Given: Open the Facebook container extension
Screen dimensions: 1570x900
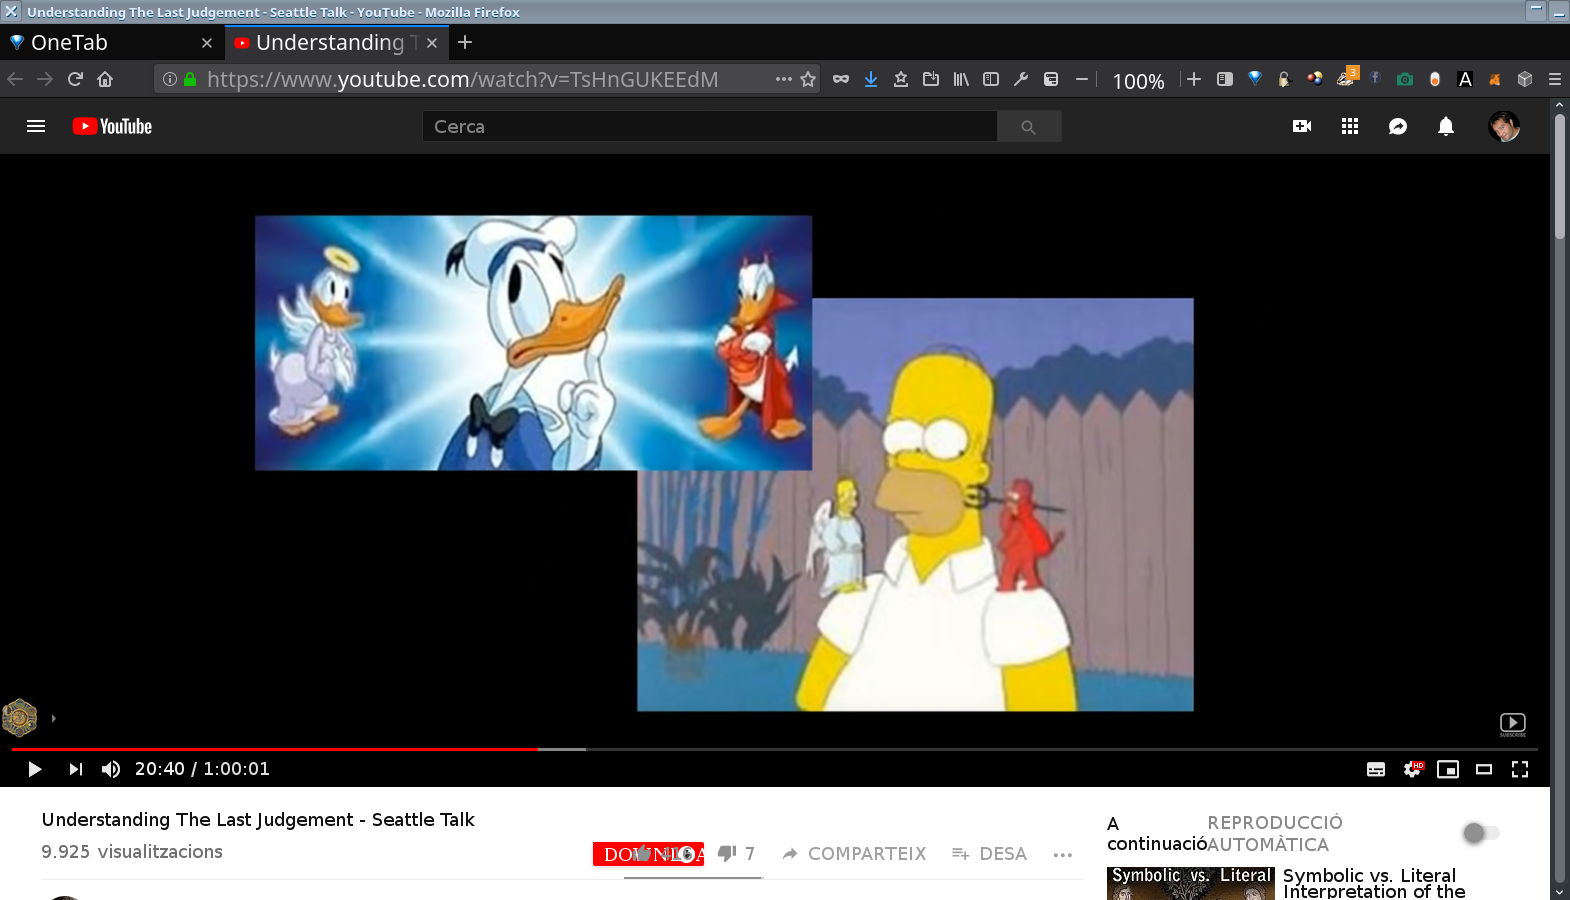Looking at the screenshot, I should [1375, 78].
